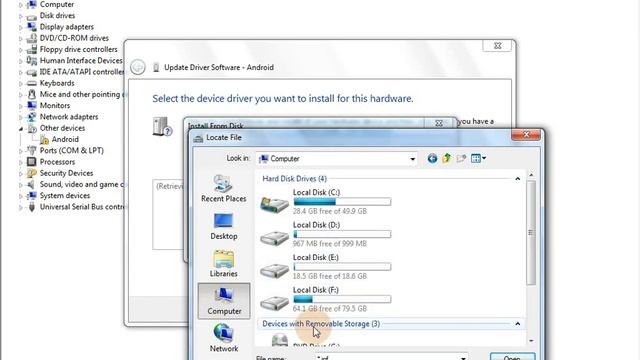
Task: Create new folder in Locate File toolbar
Action: click(461, 158)
